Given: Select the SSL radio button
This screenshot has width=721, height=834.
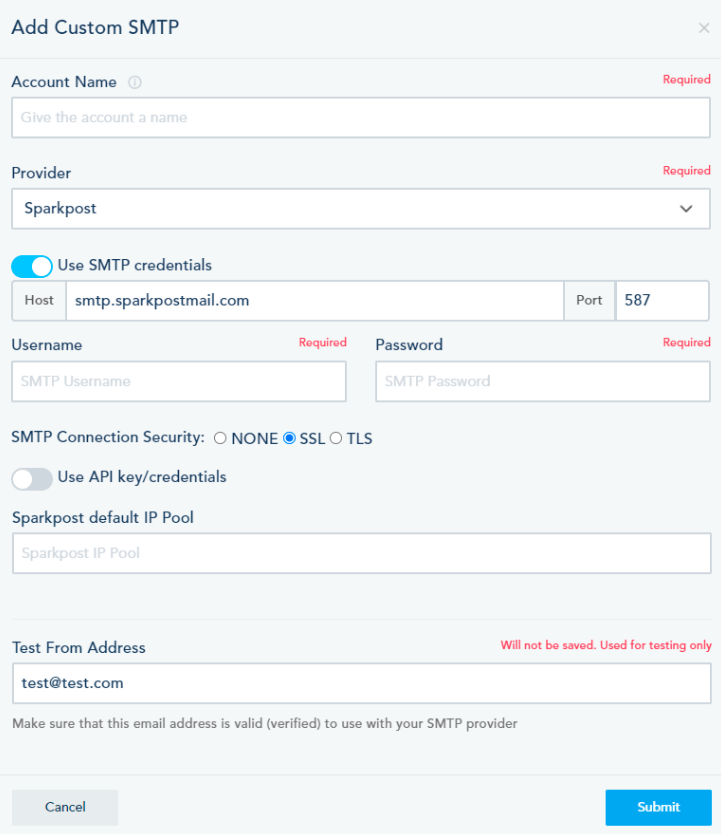Looking at the screenshot, I should (x=290, y=439).
